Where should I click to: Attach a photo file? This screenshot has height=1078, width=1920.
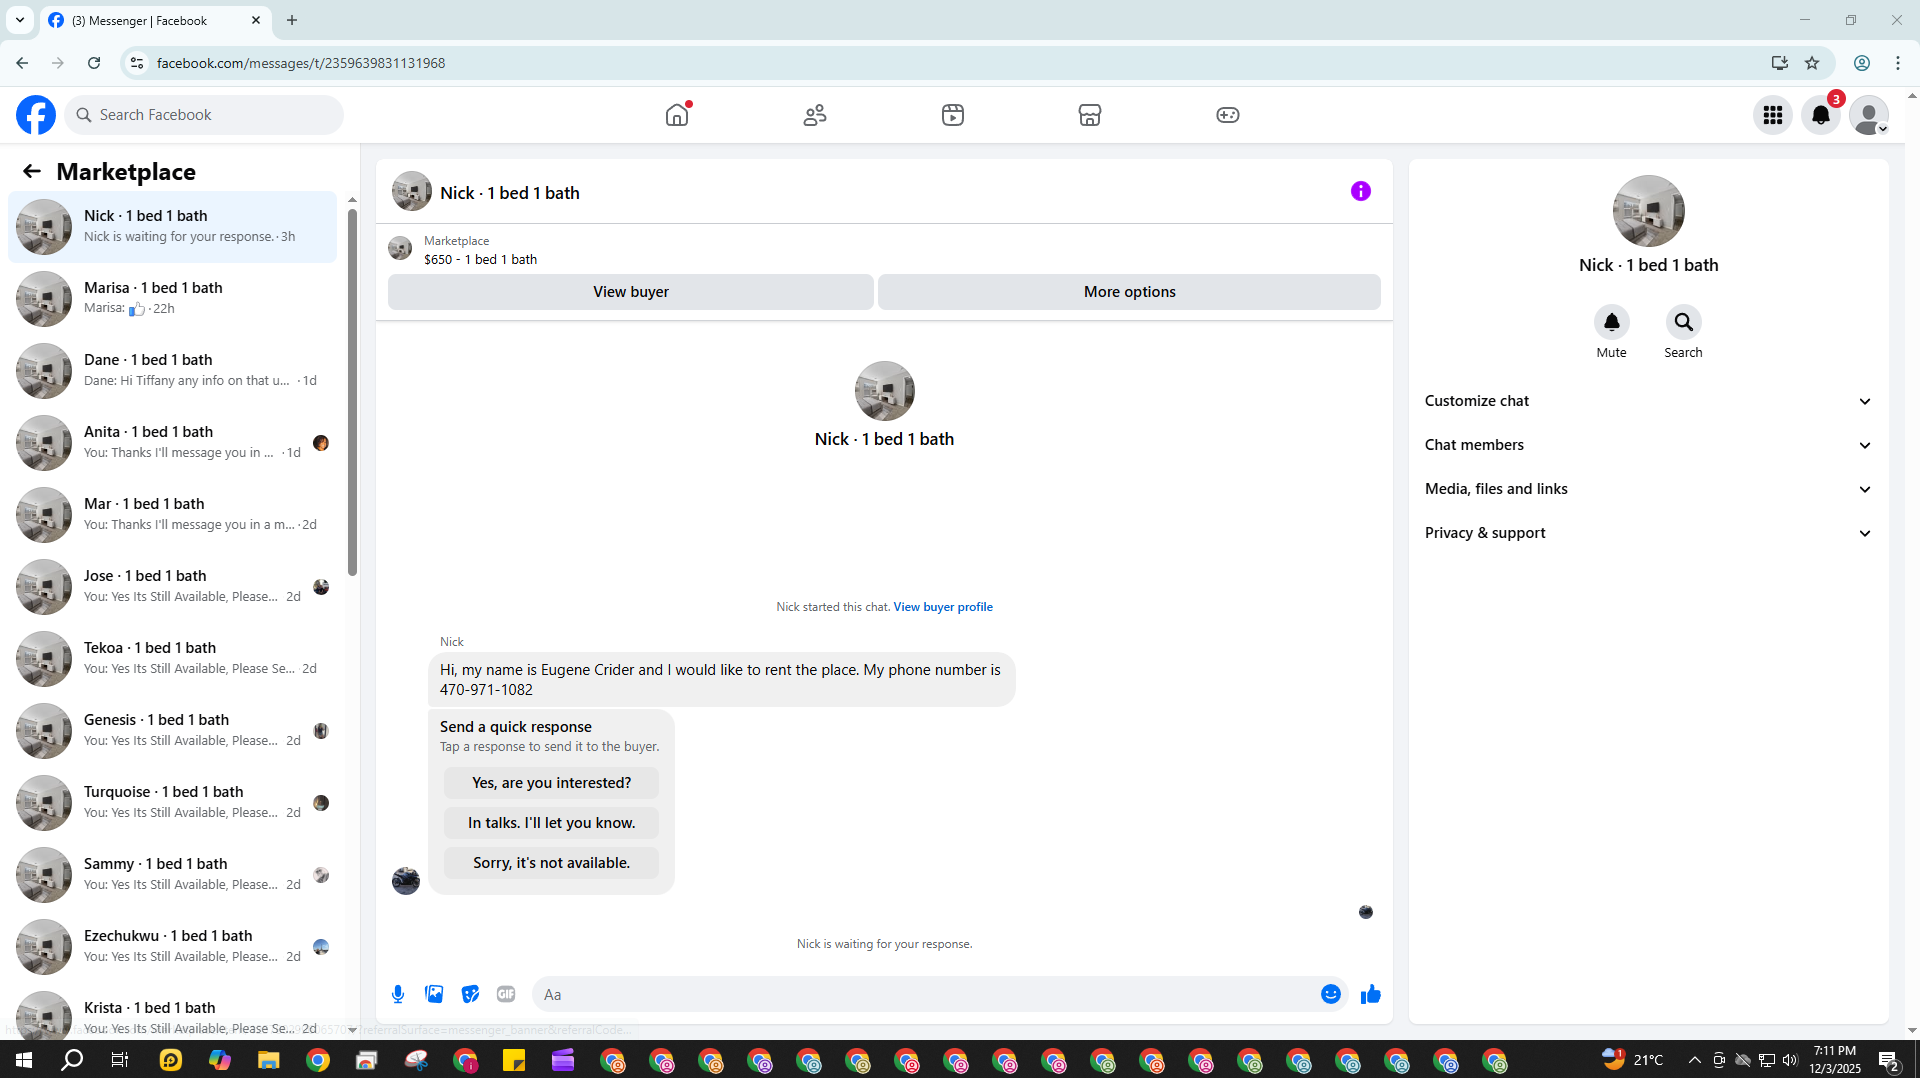(434, 994)
